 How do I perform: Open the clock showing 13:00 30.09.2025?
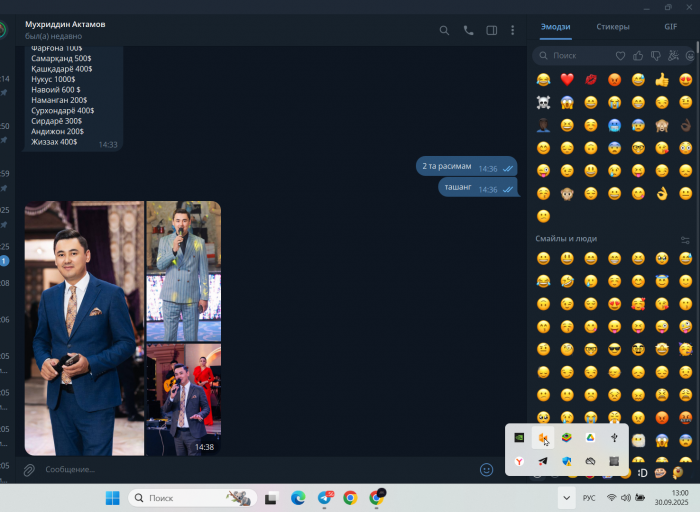click(x=671, y=498)
